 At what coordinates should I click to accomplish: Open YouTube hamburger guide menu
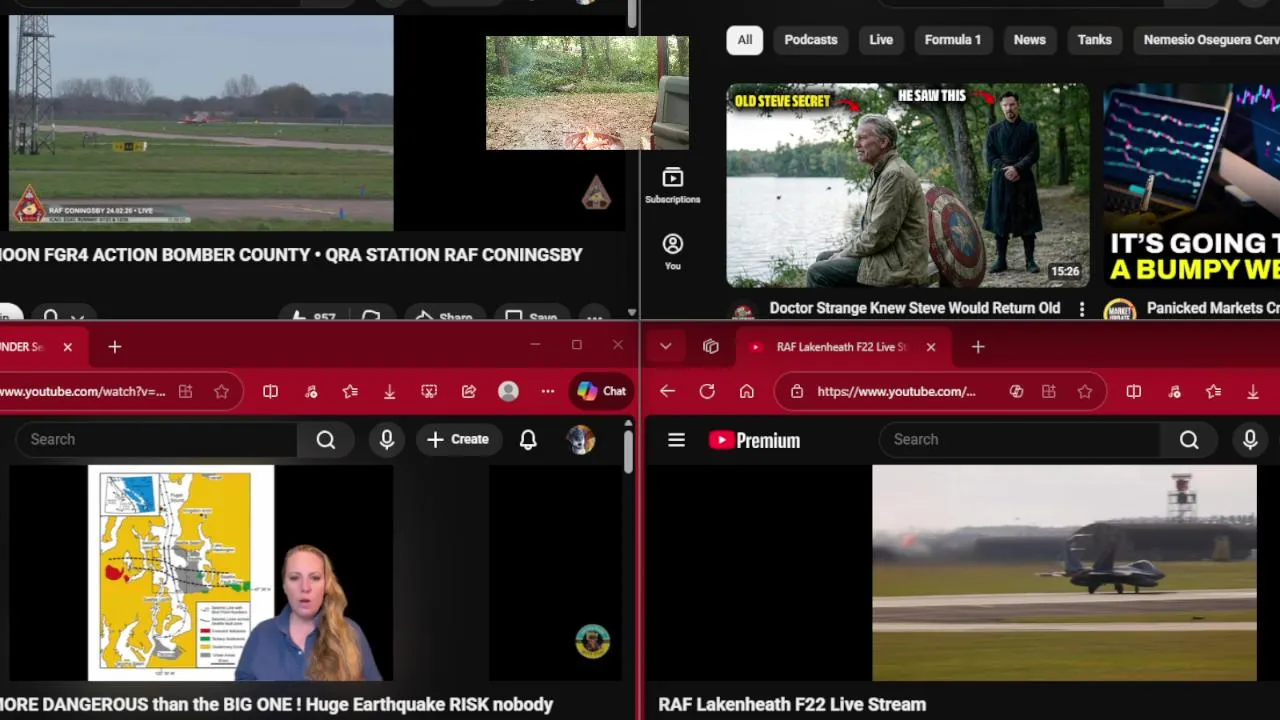pyautogui.click(x=676, y=440)
